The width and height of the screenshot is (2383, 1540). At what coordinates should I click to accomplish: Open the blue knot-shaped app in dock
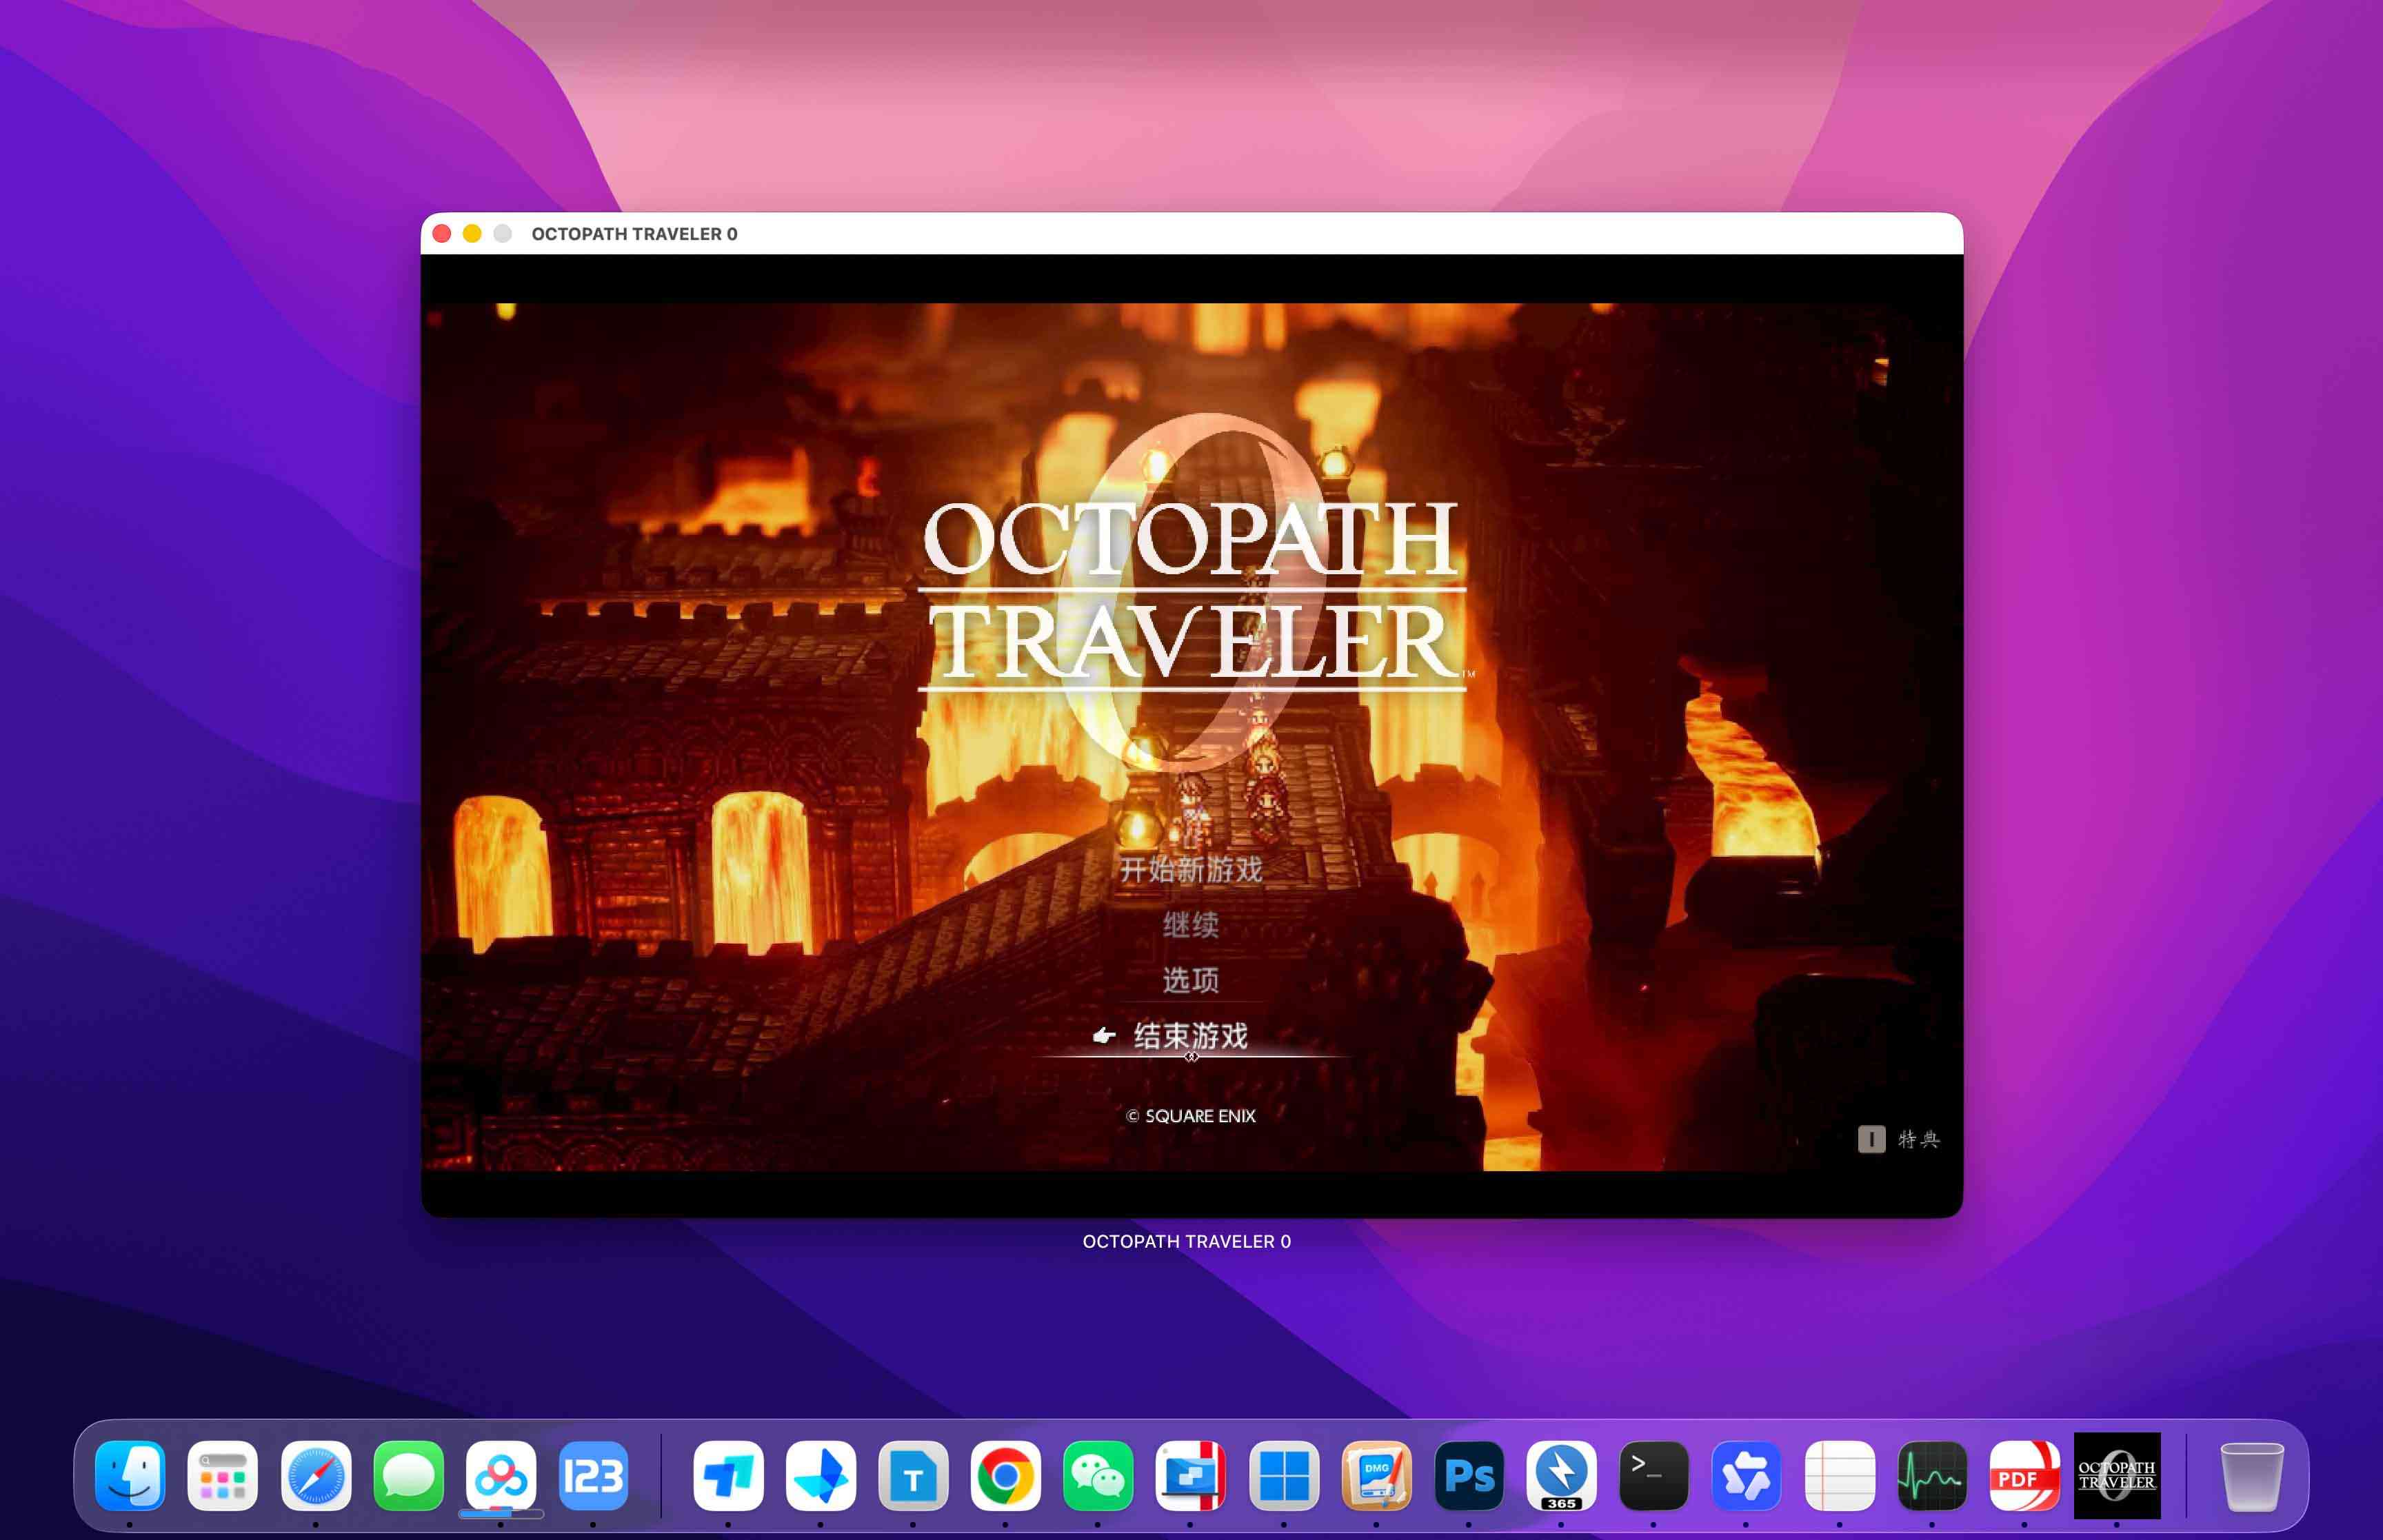(x=1746, y=1476)
